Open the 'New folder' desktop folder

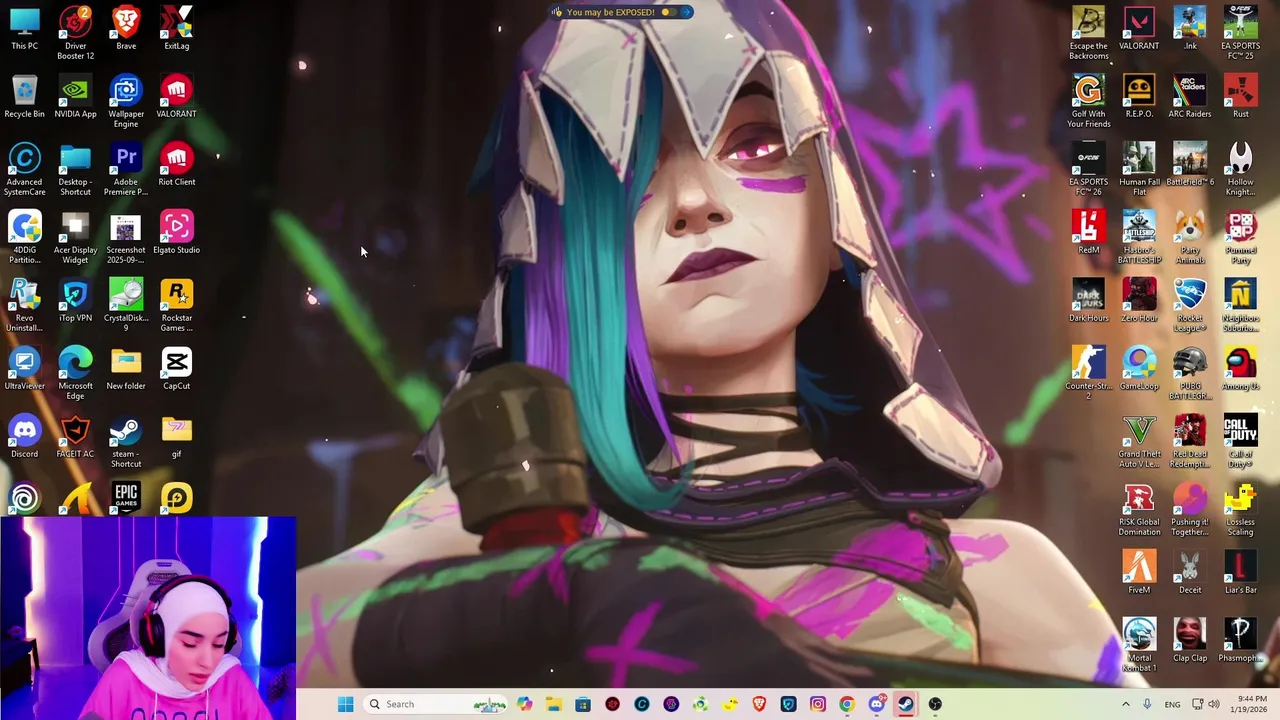click(x=126, y=368)
